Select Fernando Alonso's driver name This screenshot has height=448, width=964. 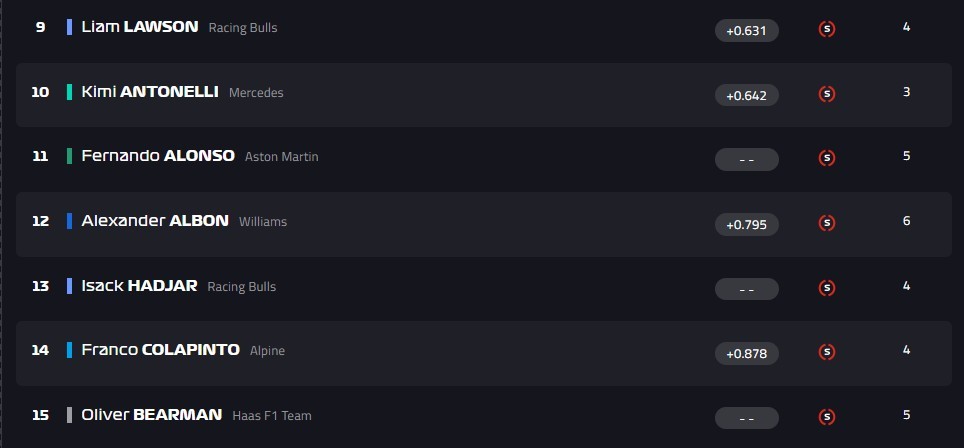[x=157, y=156]
